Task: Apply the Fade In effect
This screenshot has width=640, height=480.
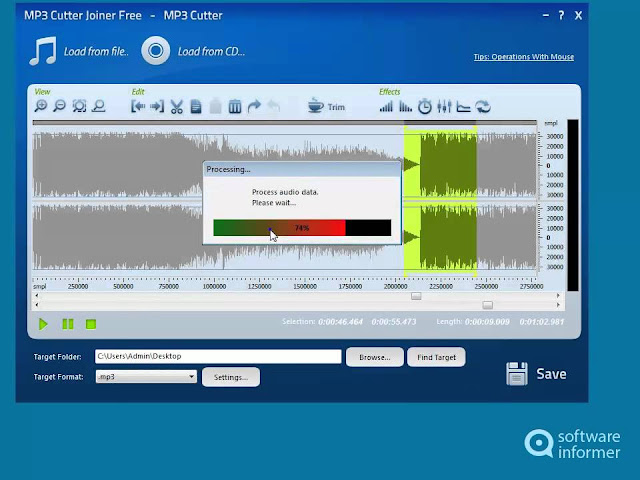Action: point(386,107)
